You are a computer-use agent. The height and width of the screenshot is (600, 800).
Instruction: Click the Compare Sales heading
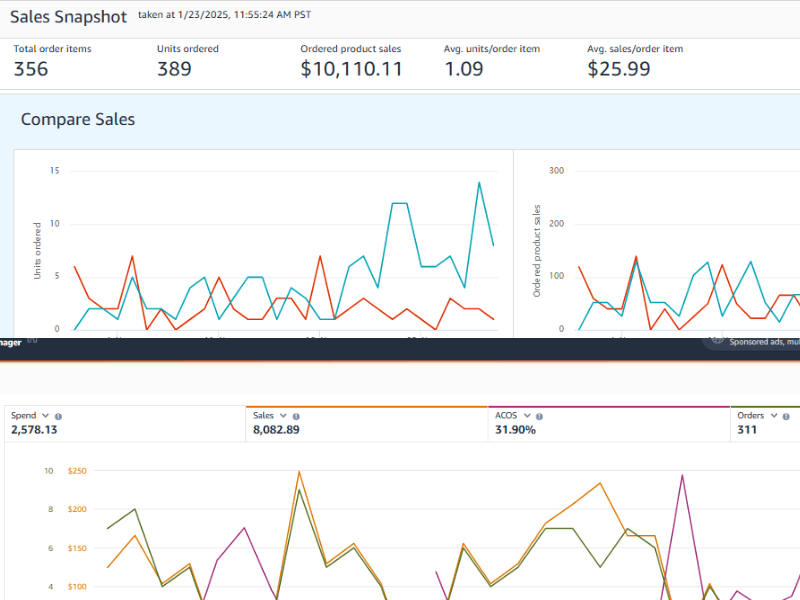point(78,119)
